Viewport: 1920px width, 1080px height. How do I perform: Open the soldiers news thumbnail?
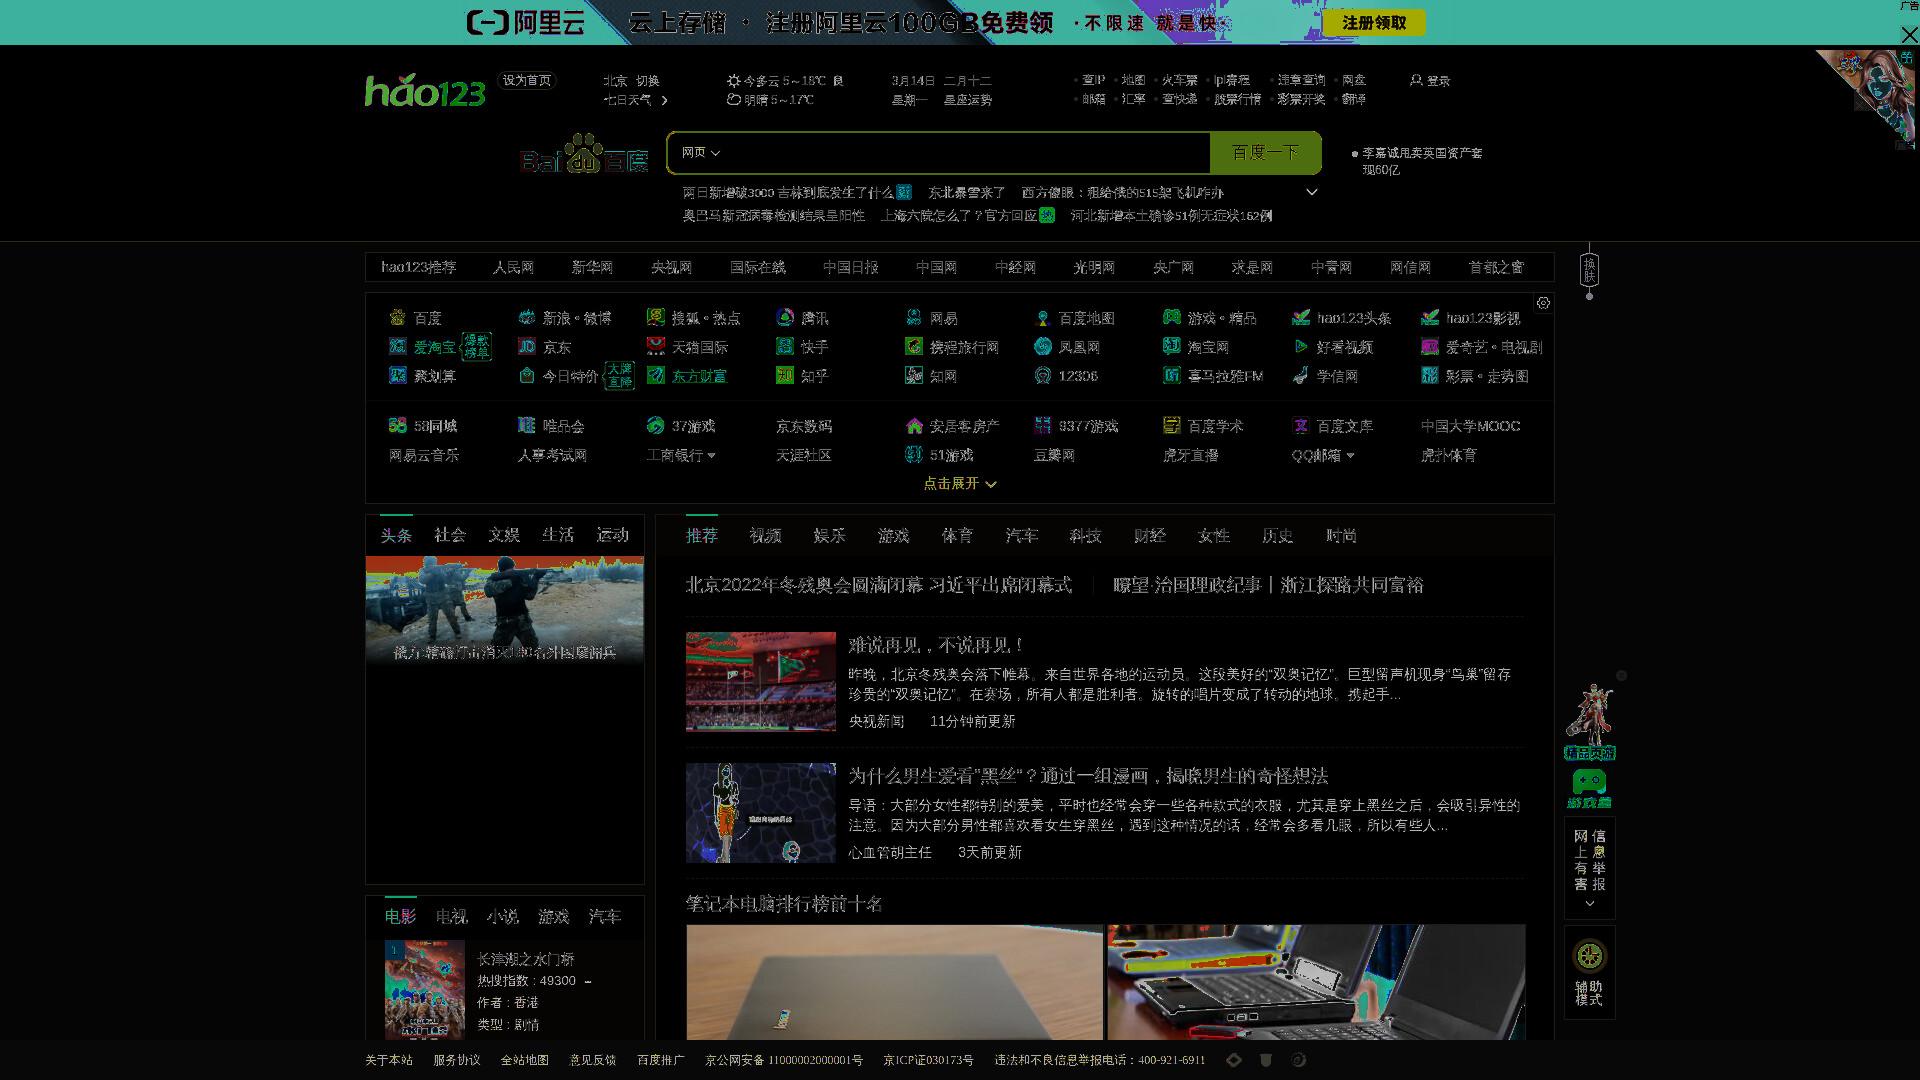[505, 611]
